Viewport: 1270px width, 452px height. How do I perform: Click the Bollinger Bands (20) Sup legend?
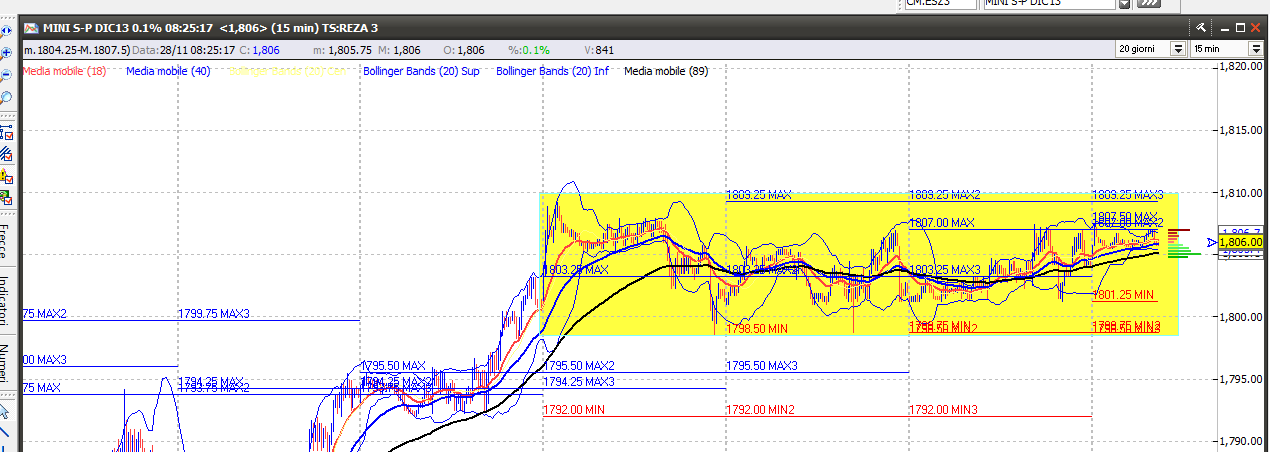(421, 71)
